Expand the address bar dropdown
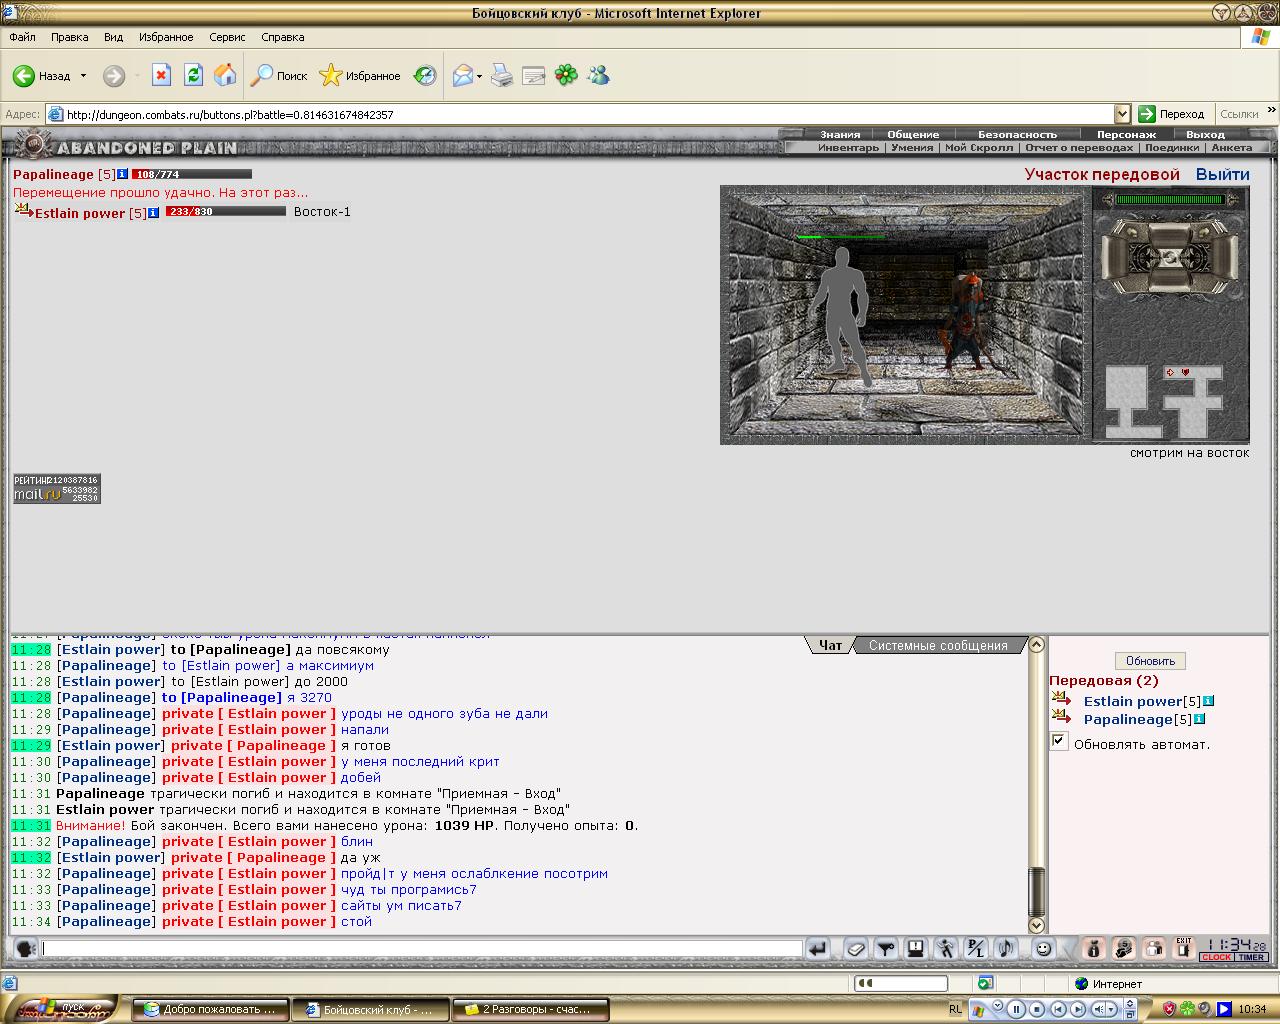This screenshot has width=1280, height=1024. click(1122, 114)
